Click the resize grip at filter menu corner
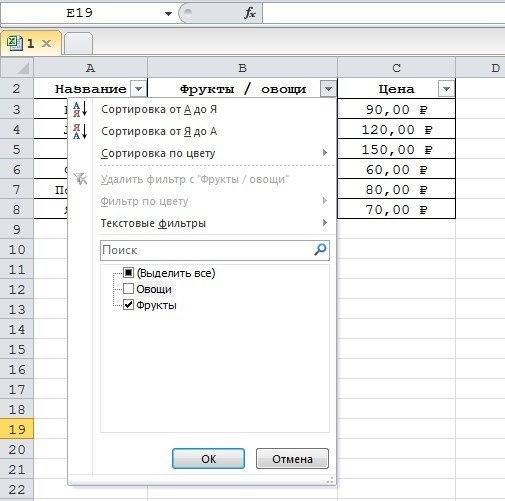The height and width of the screenshot is (501, 505). tap(330, 480)
